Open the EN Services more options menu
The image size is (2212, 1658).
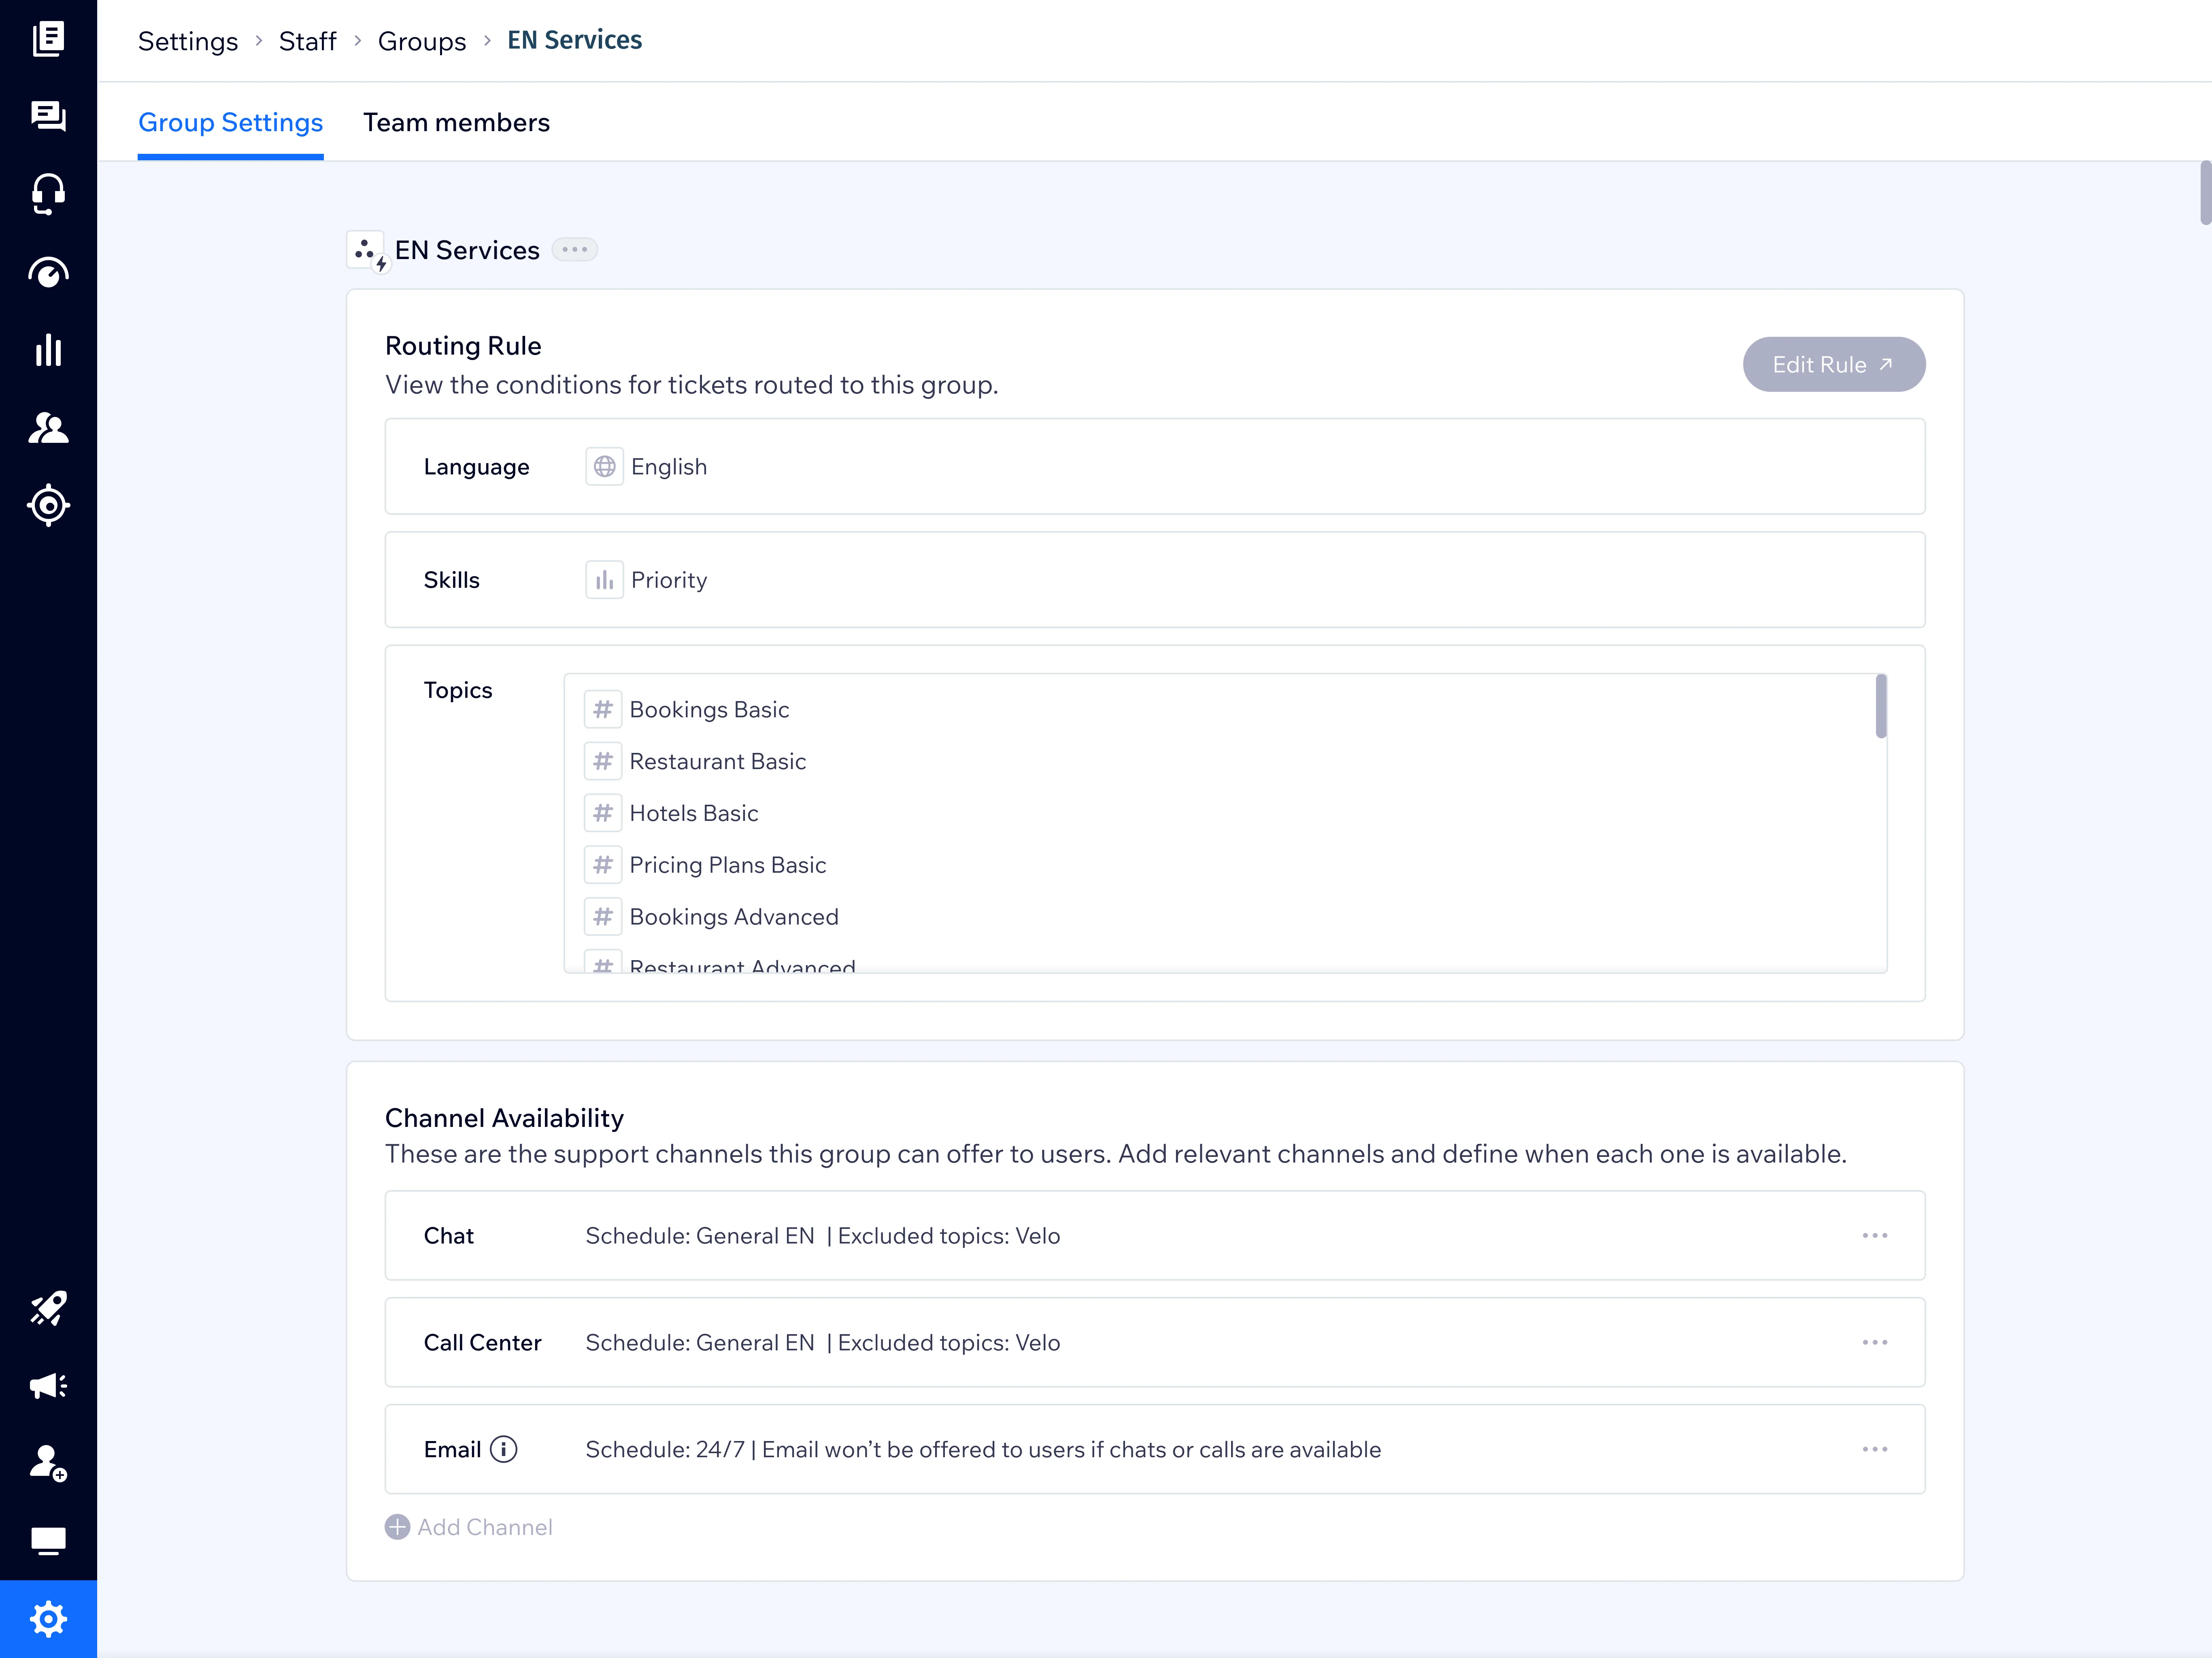575,250
